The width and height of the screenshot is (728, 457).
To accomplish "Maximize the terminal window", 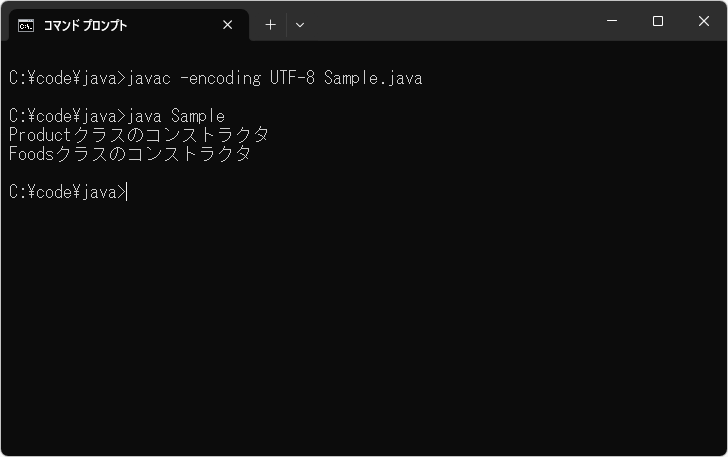I will [658, 21].
